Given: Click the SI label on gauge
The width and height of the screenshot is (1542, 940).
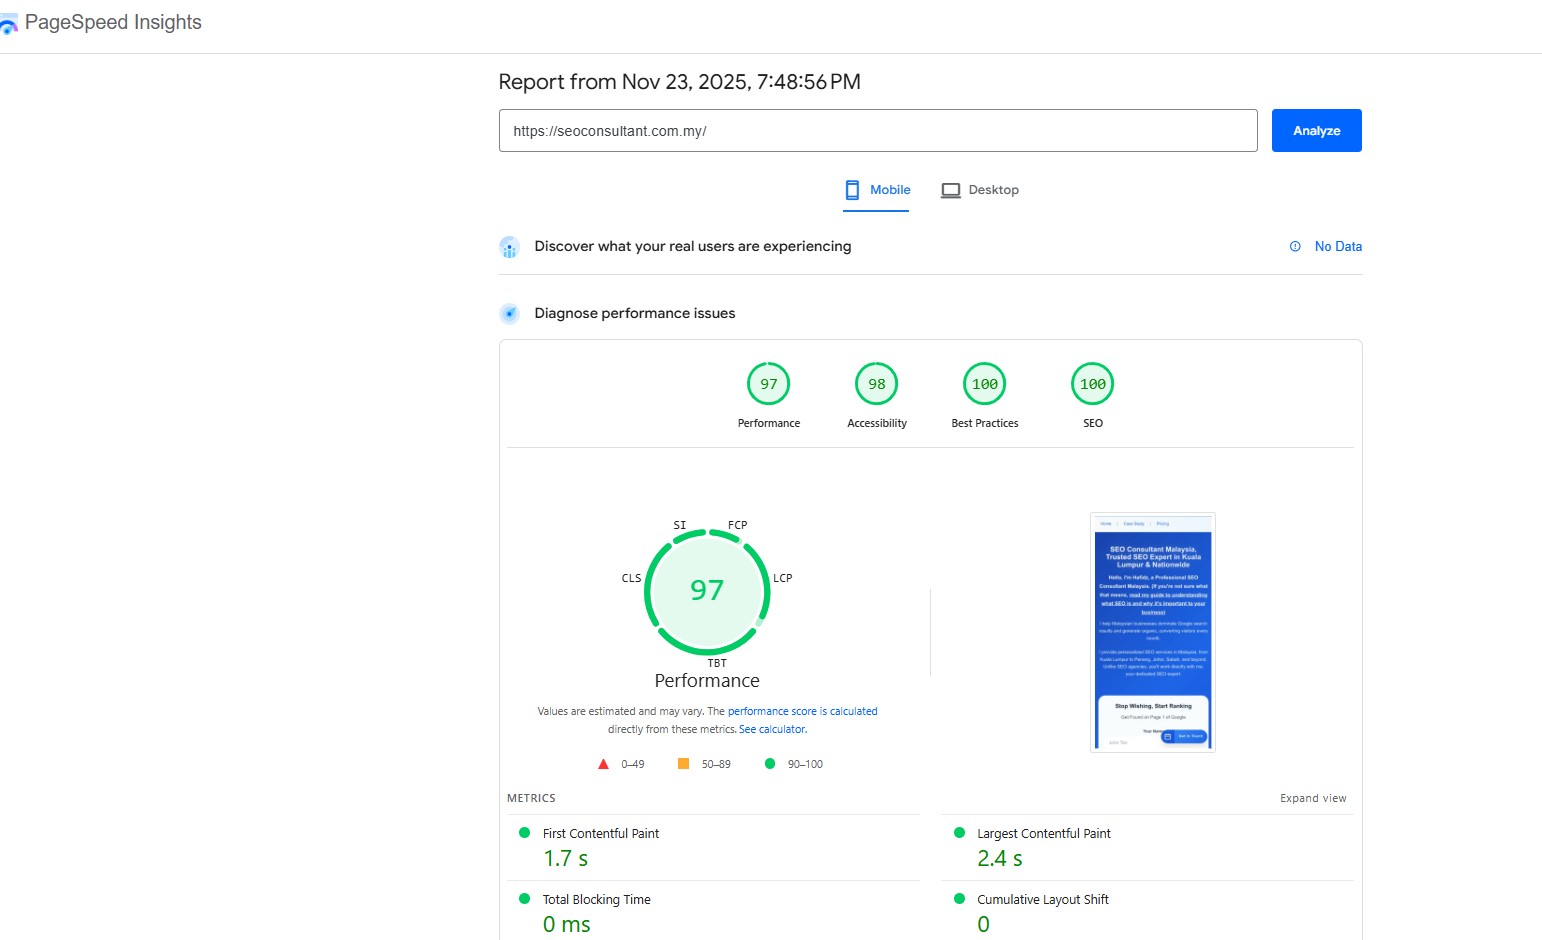Looking at the screenshot, I should coord(680,525).
